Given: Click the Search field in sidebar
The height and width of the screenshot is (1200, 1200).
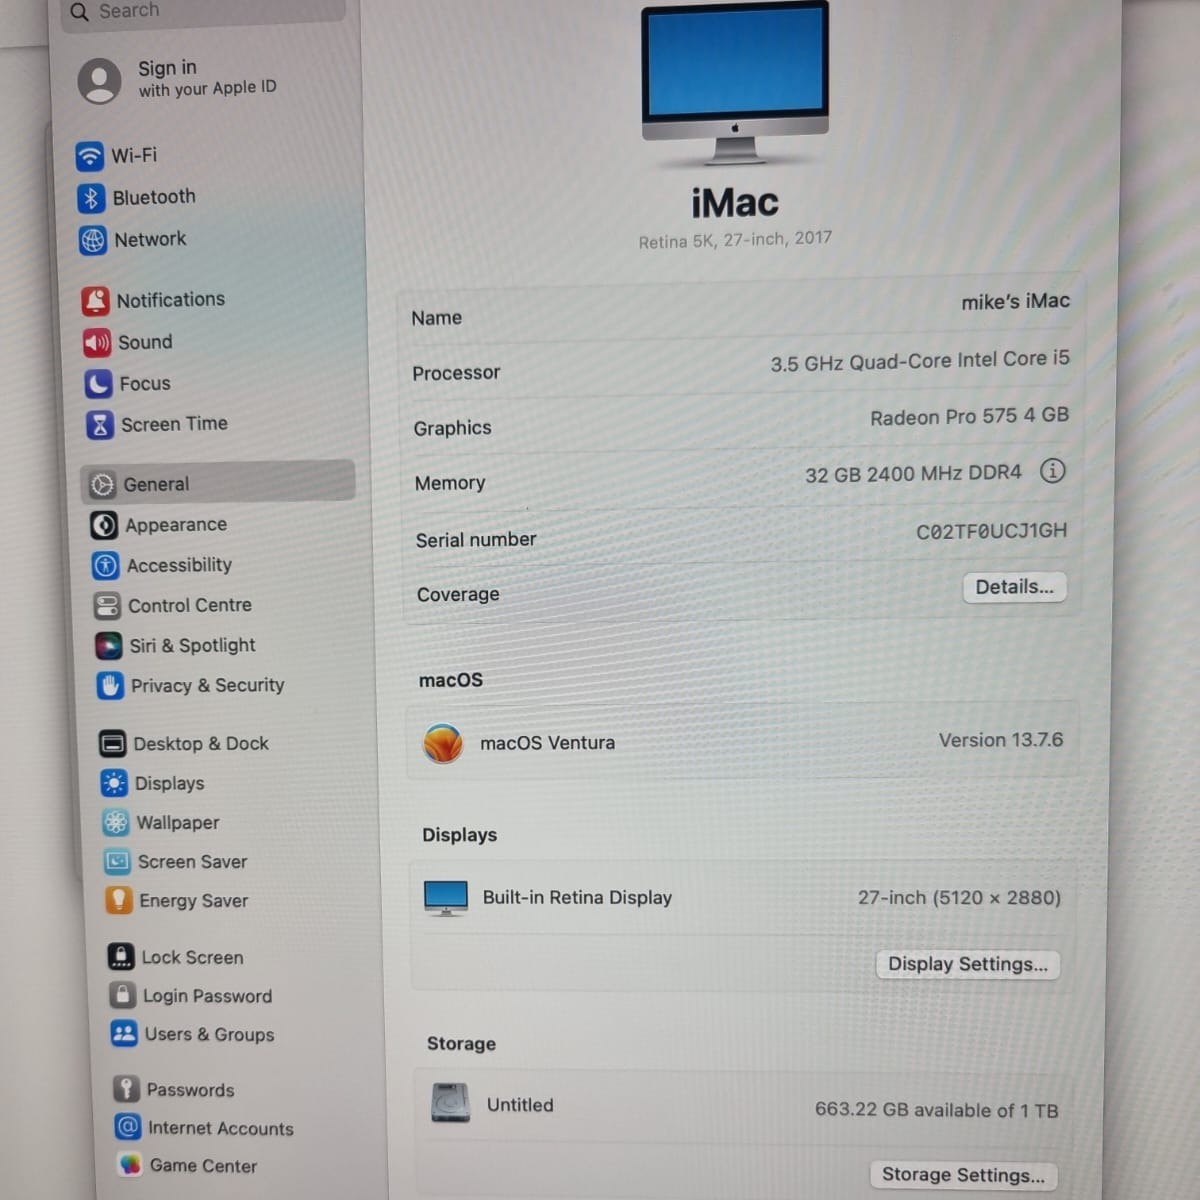Looking at the screenshot, I should (203, 12).
